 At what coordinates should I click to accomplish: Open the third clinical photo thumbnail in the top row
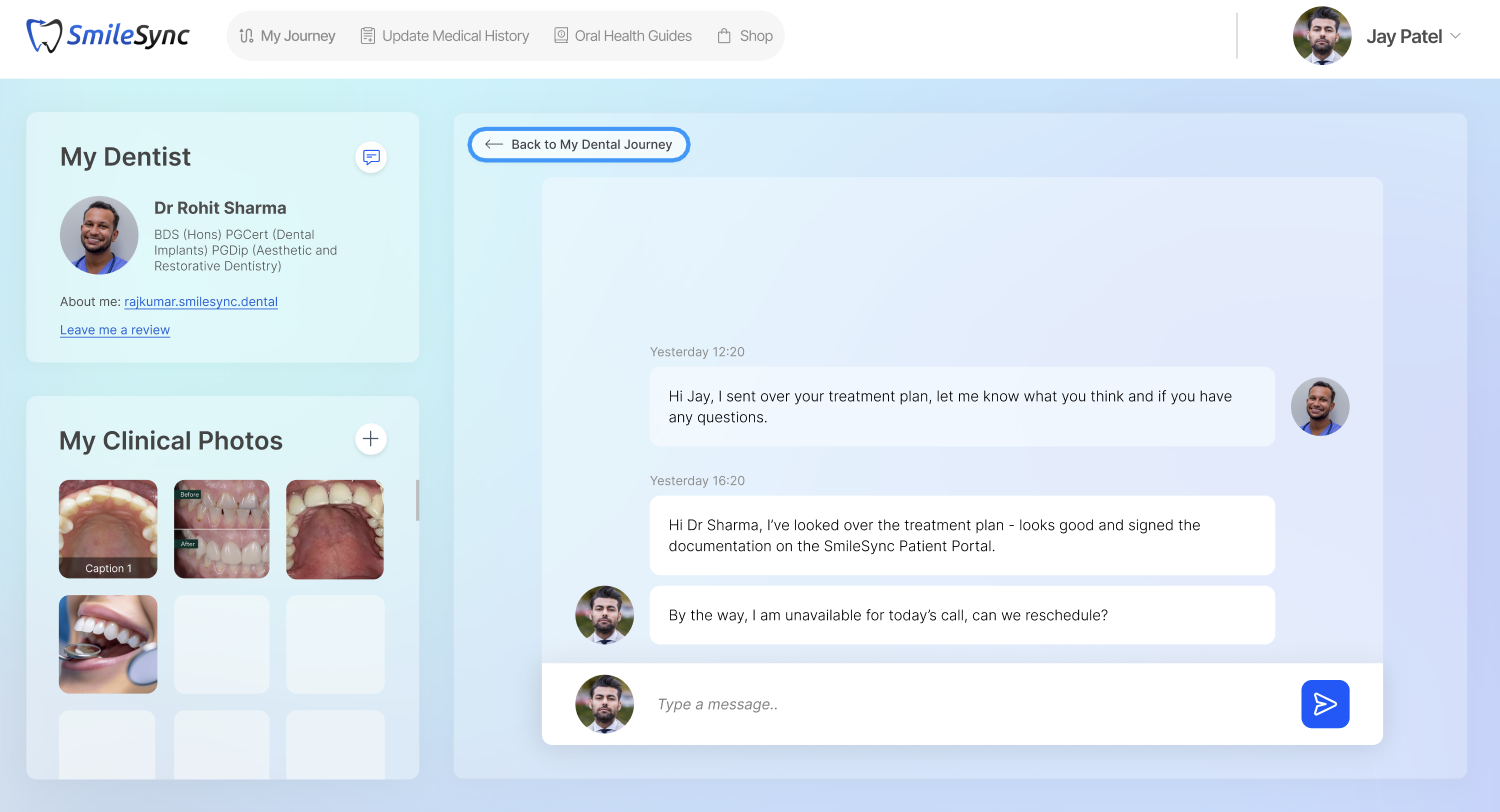(x=335, y=529)
